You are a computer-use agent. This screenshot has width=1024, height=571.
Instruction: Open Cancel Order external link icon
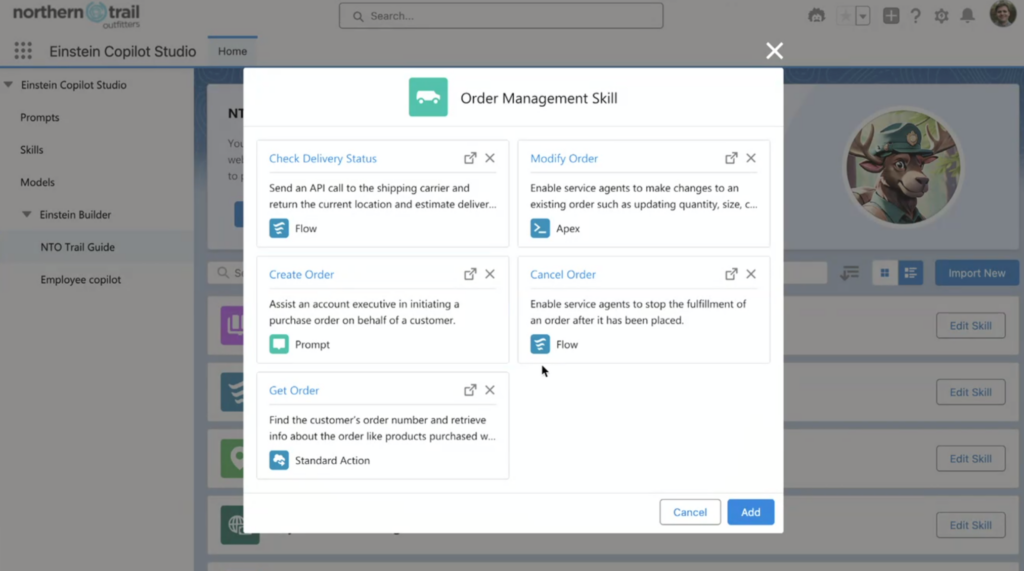coord(731,274)
